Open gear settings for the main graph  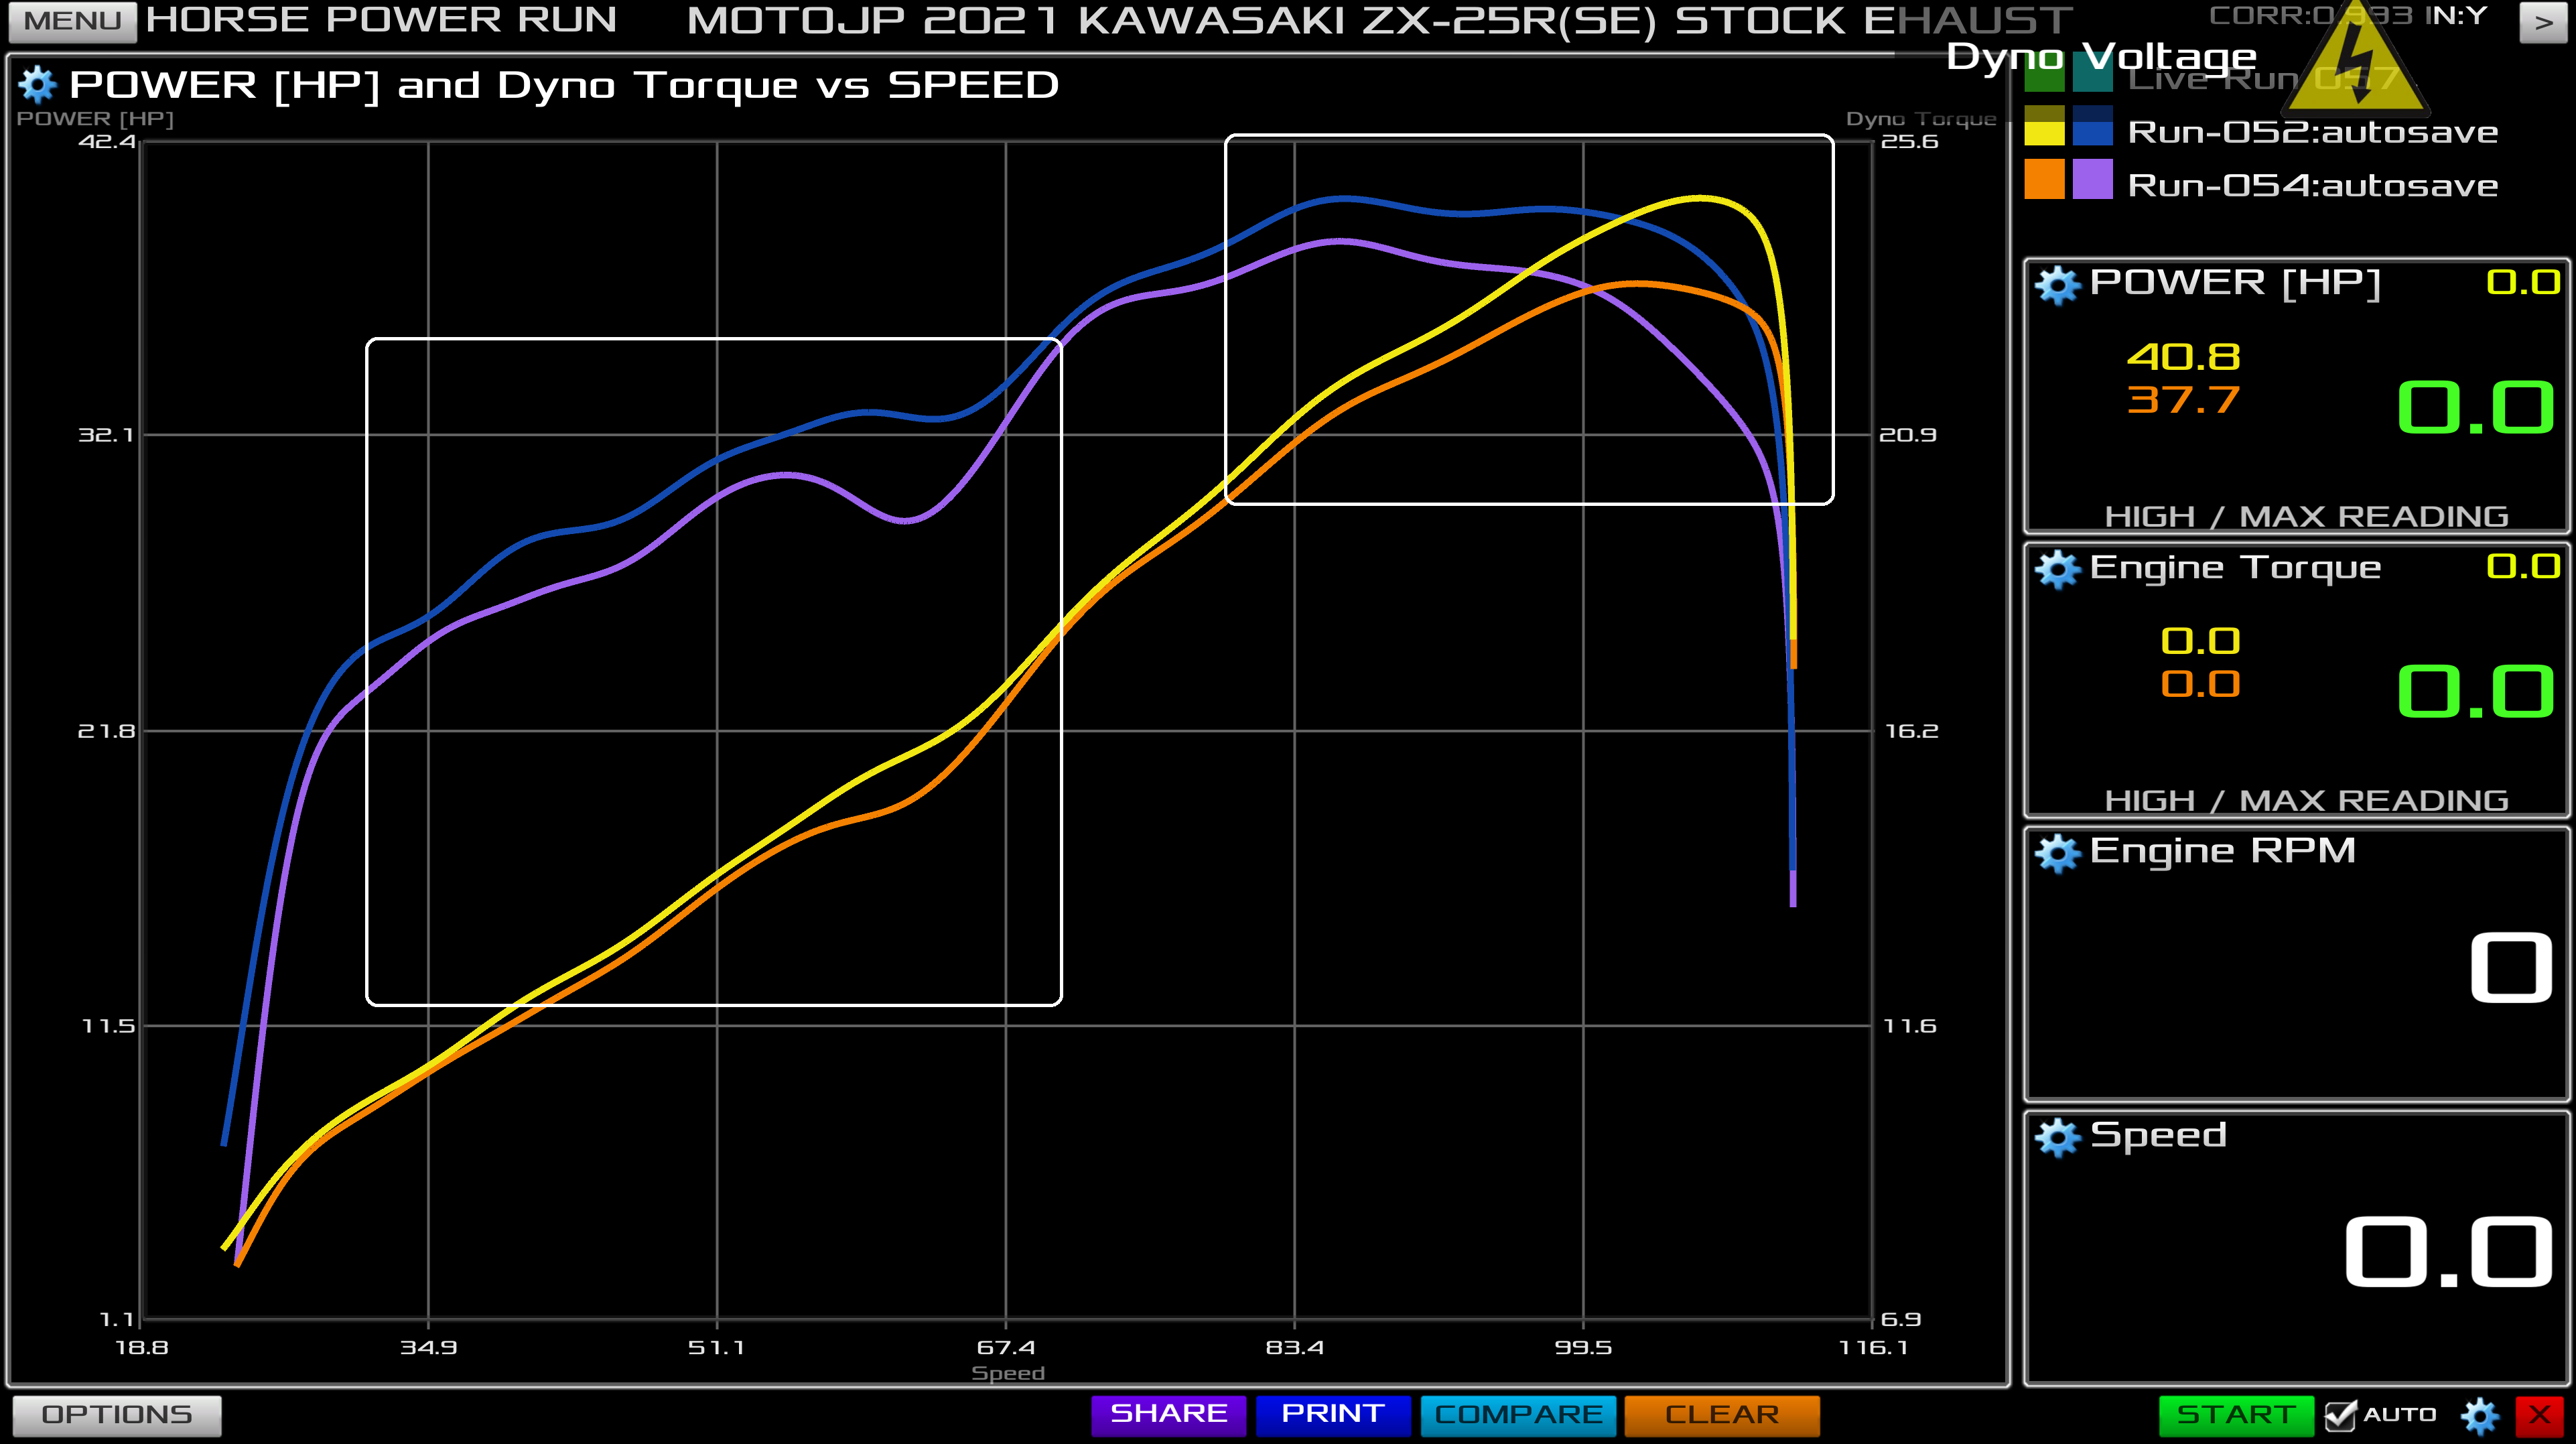coord(38,85)
